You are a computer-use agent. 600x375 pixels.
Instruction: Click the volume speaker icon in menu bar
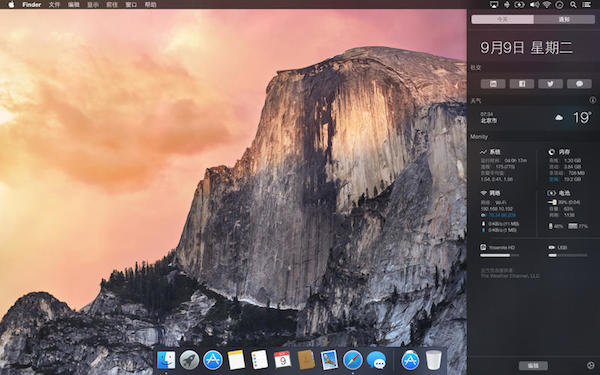point(534,5)
